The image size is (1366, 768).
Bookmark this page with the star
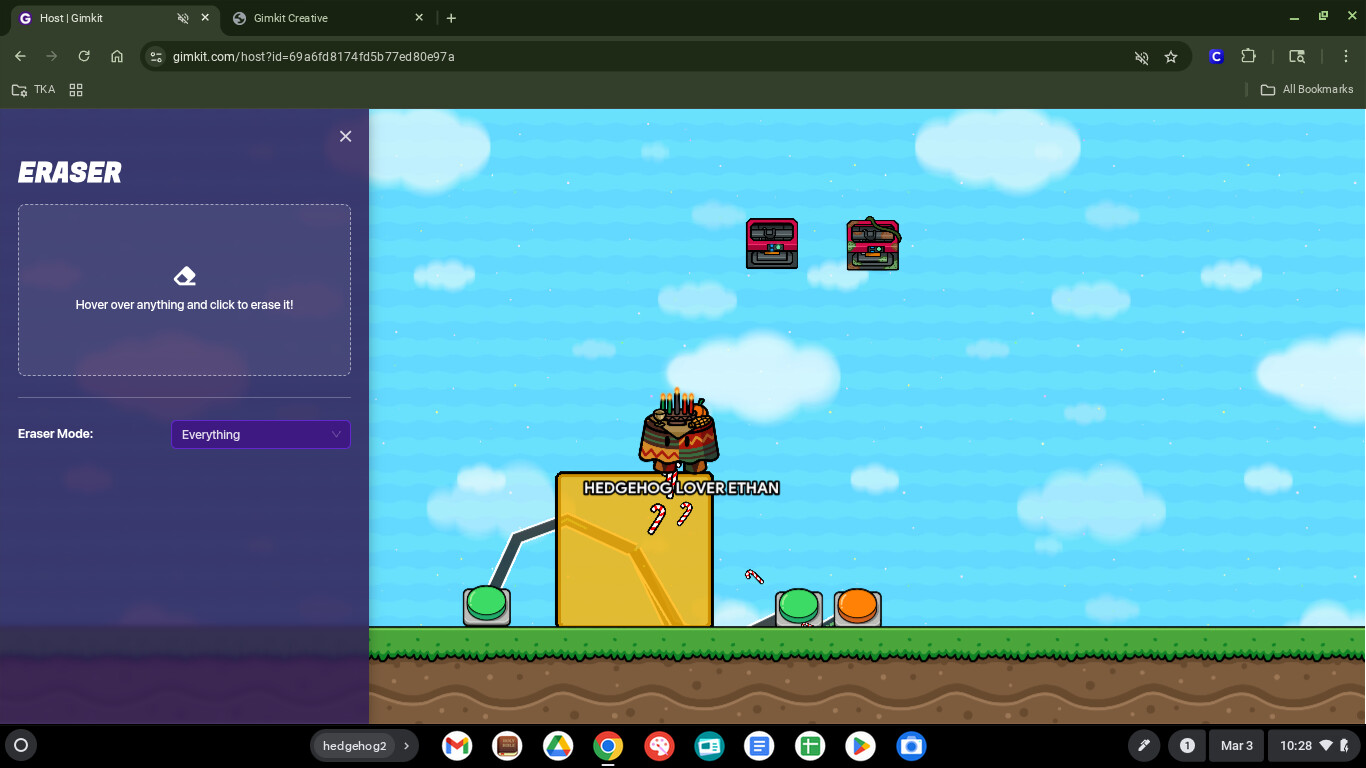[x=1171, y=57]
